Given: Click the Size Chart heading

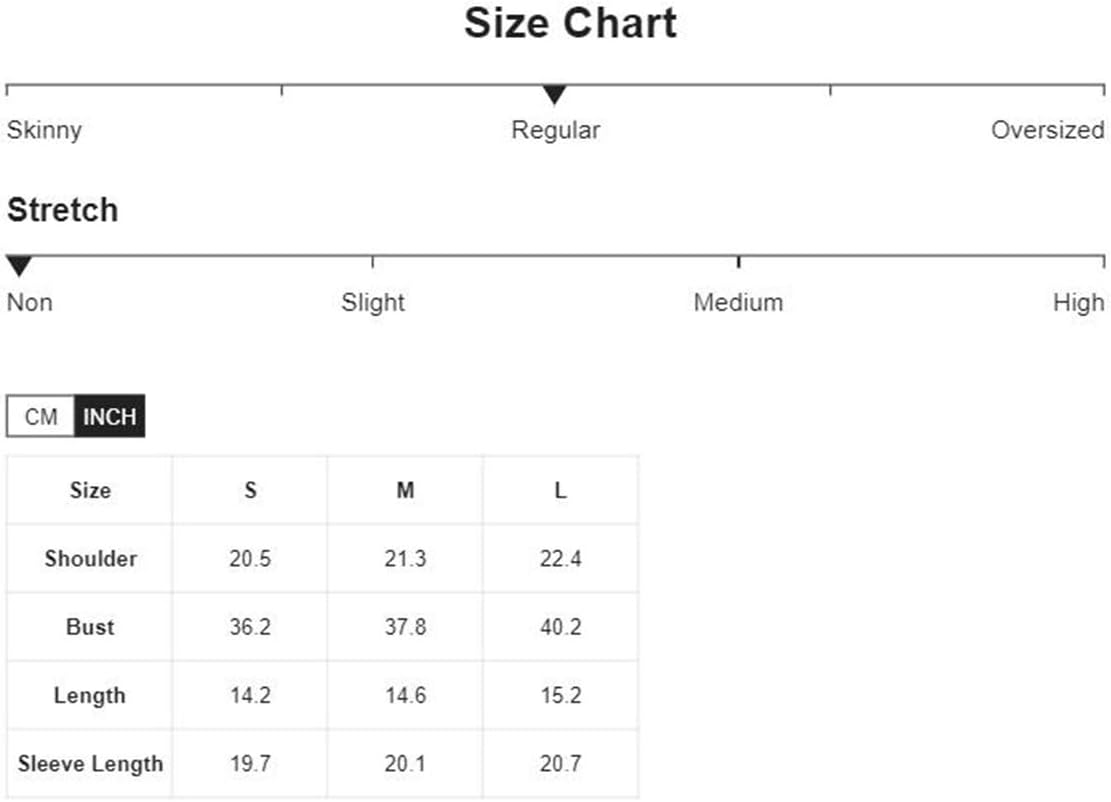Looking at the screenshot, I should pos(570,23).
